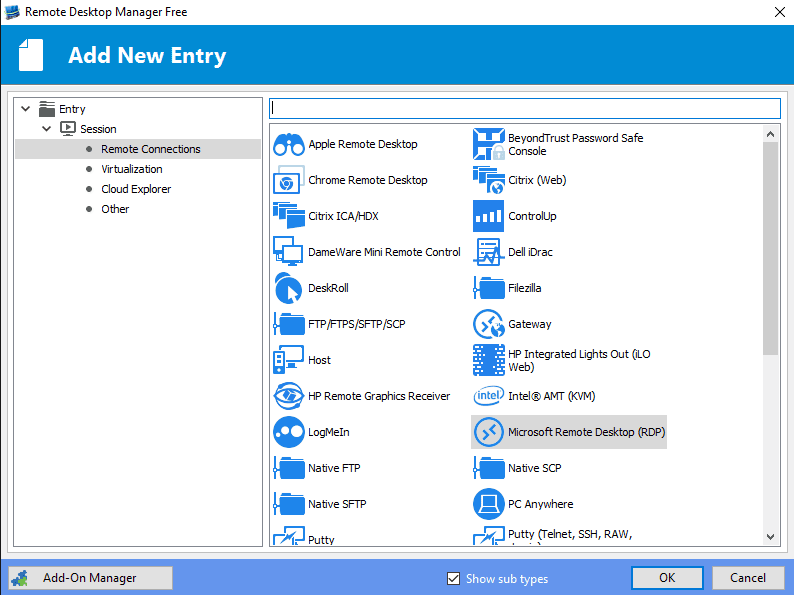Select the Dell iDrac label

(530, 252)
